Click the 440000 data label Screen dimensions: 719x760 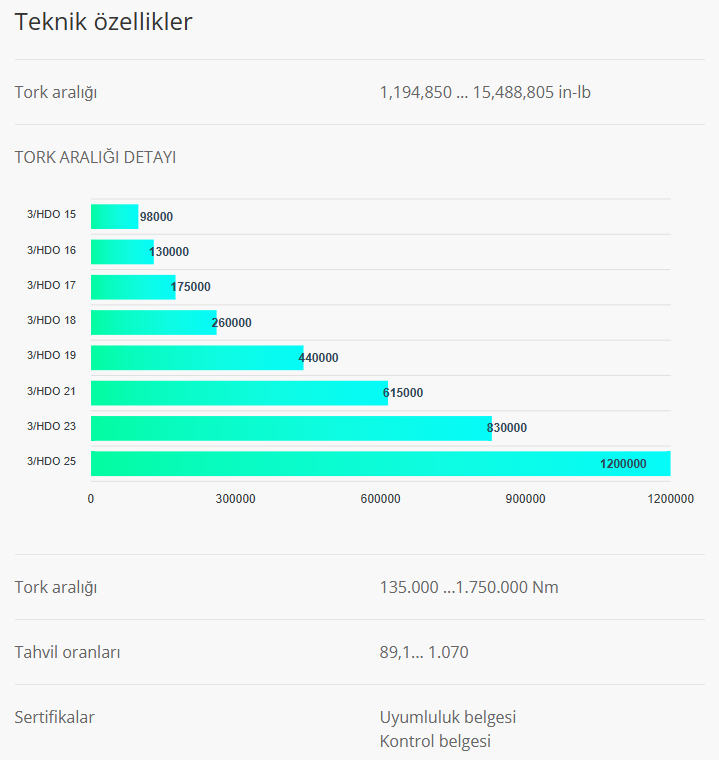[x=318, y=358]
